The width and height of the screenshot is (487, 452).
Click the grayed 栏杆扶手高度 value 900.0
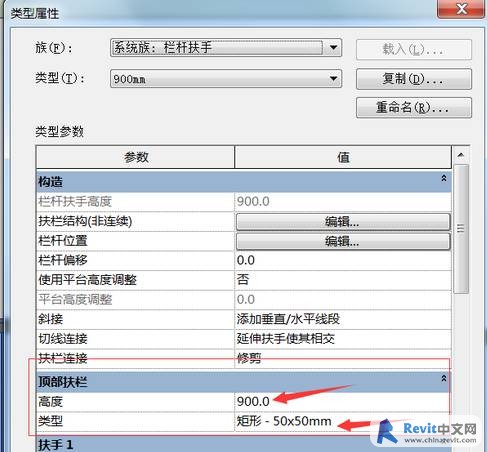click(343, 202)
